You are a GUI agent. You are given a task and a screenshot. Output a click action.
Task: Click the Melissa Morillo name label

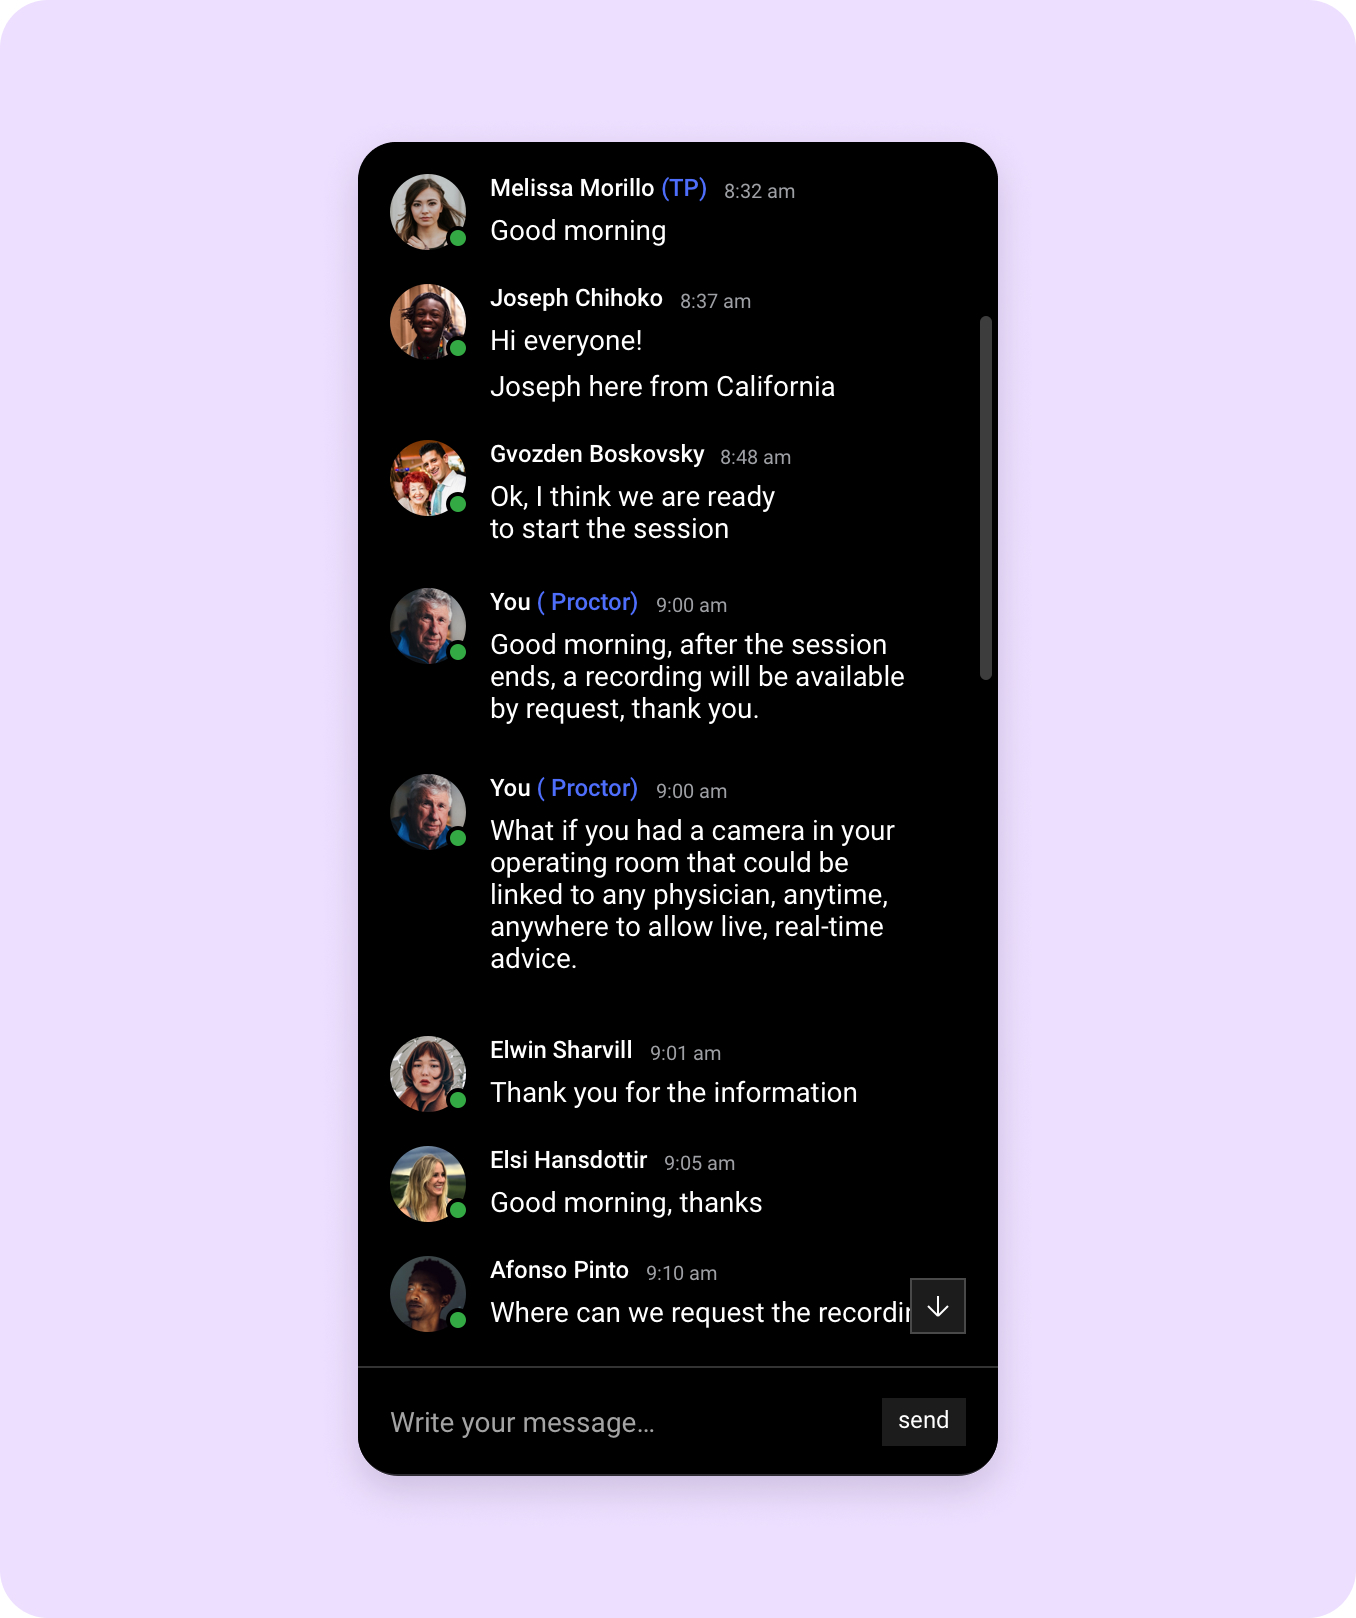pos(572,188)
